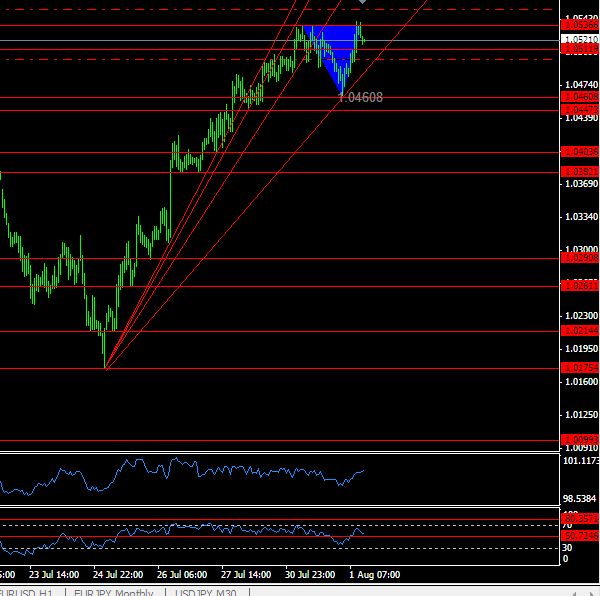This screenshot has width=600, height=596.
Task: Click the red 1.04473 price label
Action: pos(580,110)
